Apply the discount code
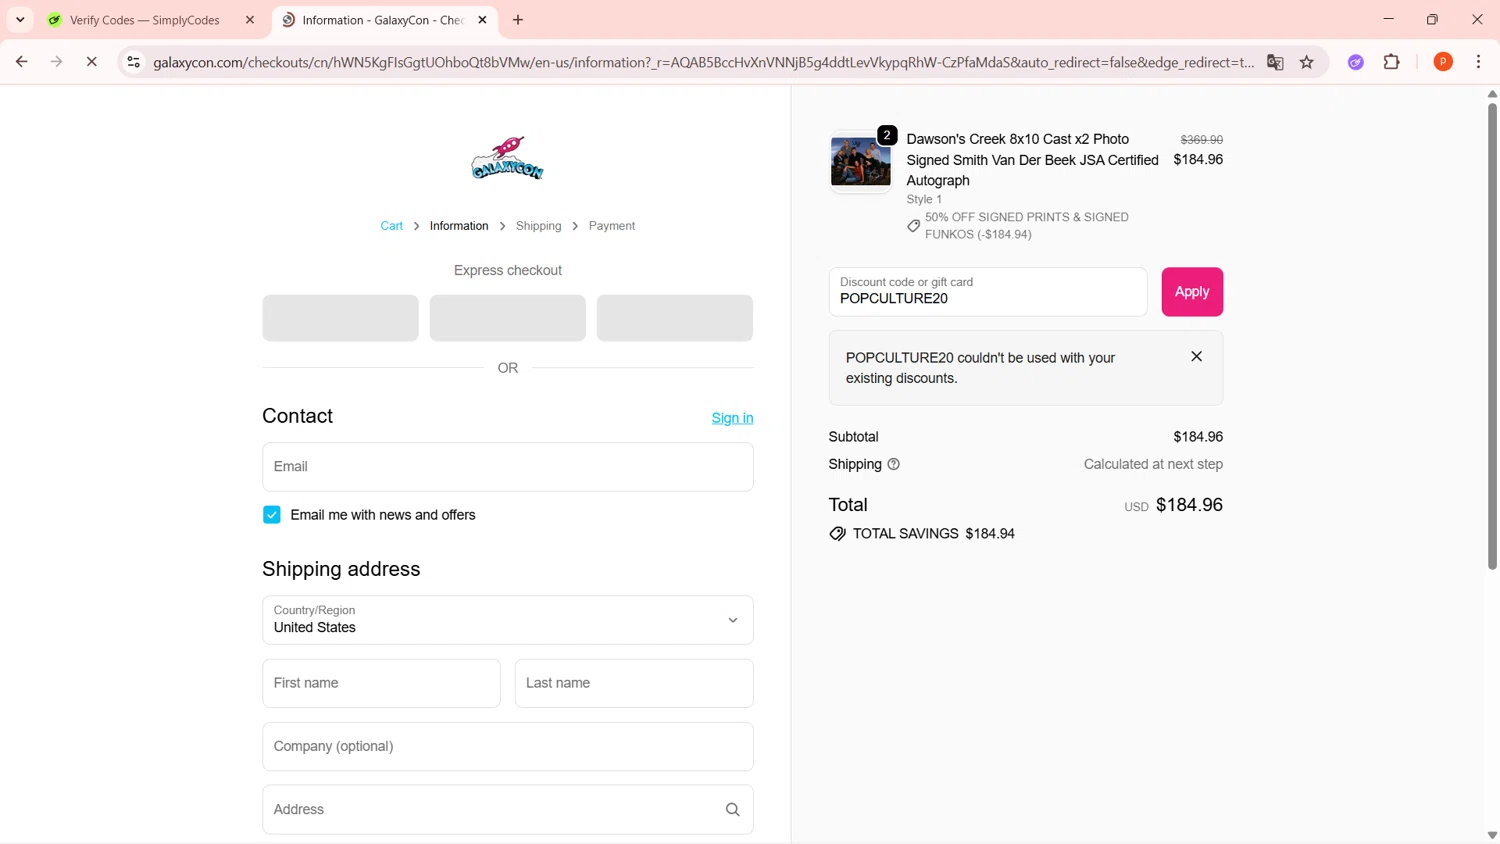Screen dimensions: 1500x844 click(x=1192, y=292)
